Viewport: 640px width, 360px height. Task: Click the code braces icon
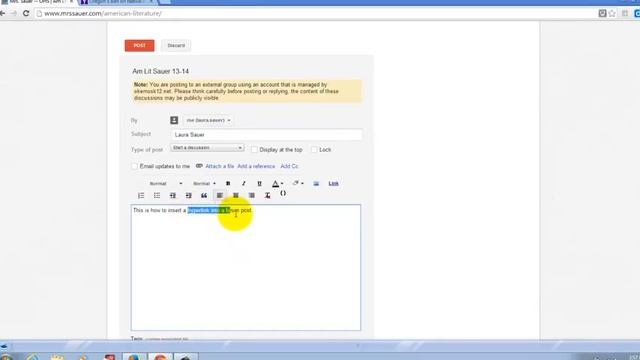(283, 194)
